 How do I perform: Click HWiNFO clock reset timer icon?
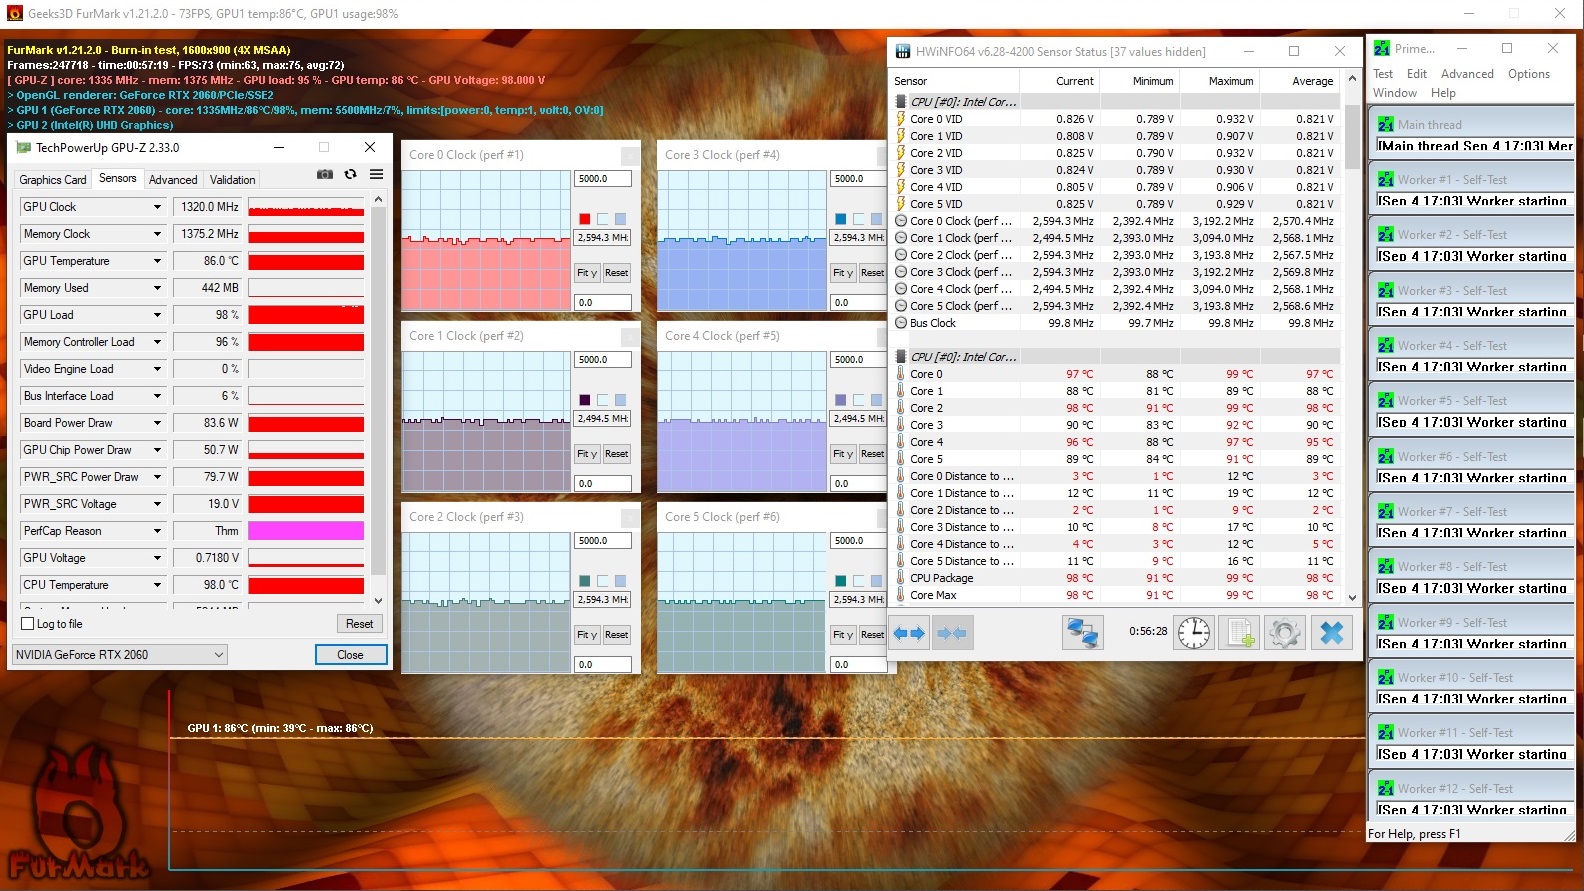coord(1194,632)
